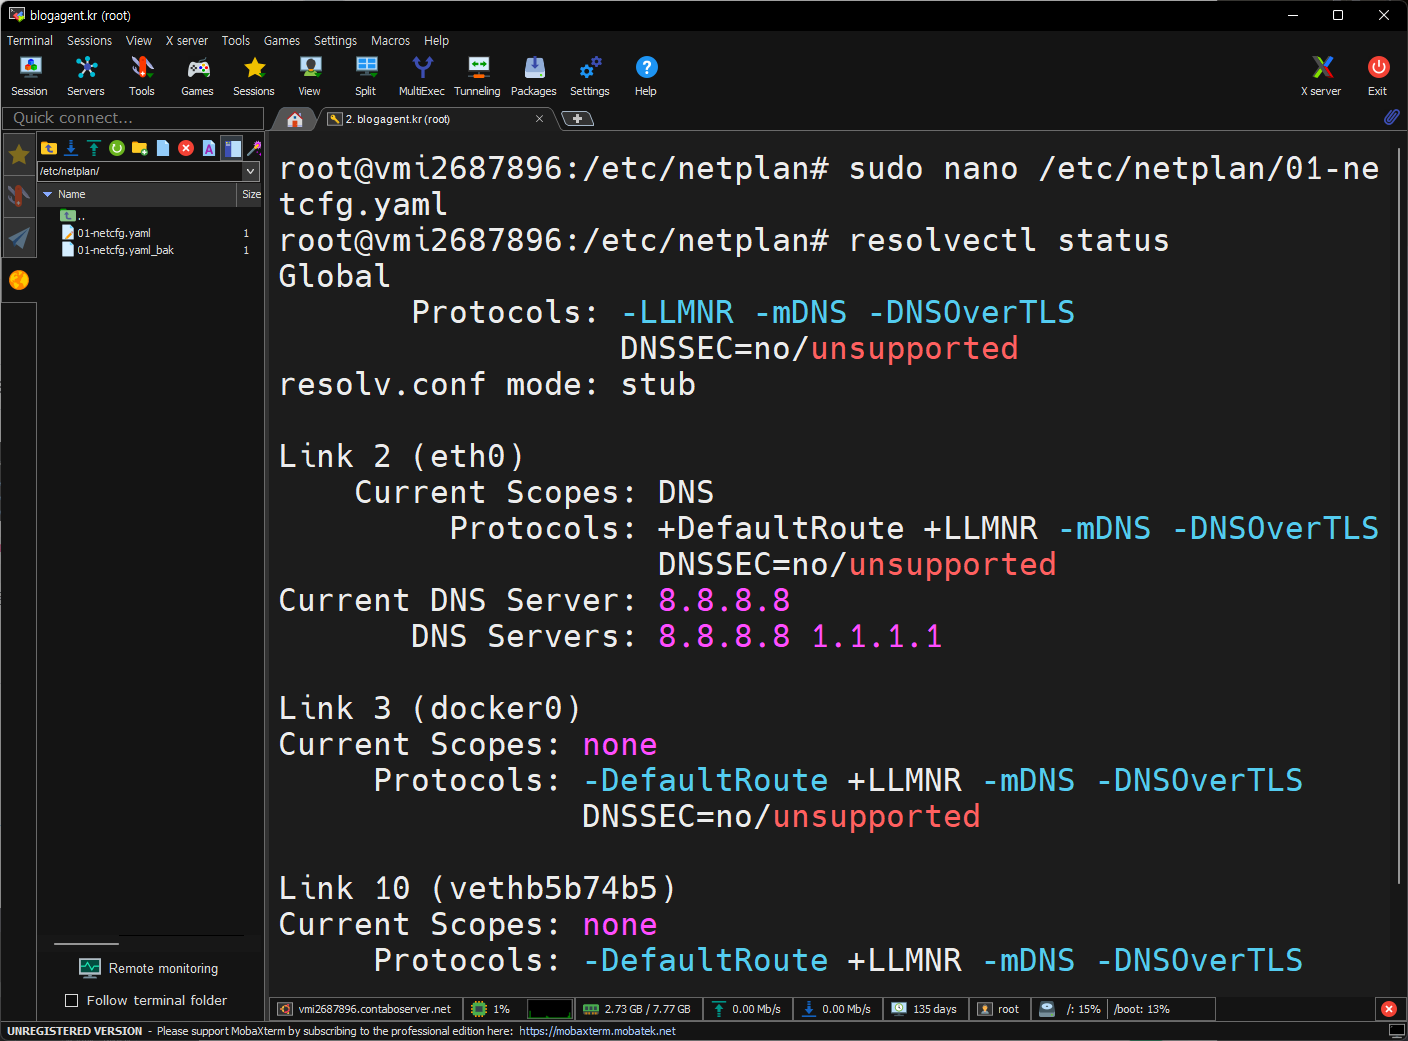Switch to the home tab
The width and height of the screenshot is (1408, 1041).
point(295,119)
